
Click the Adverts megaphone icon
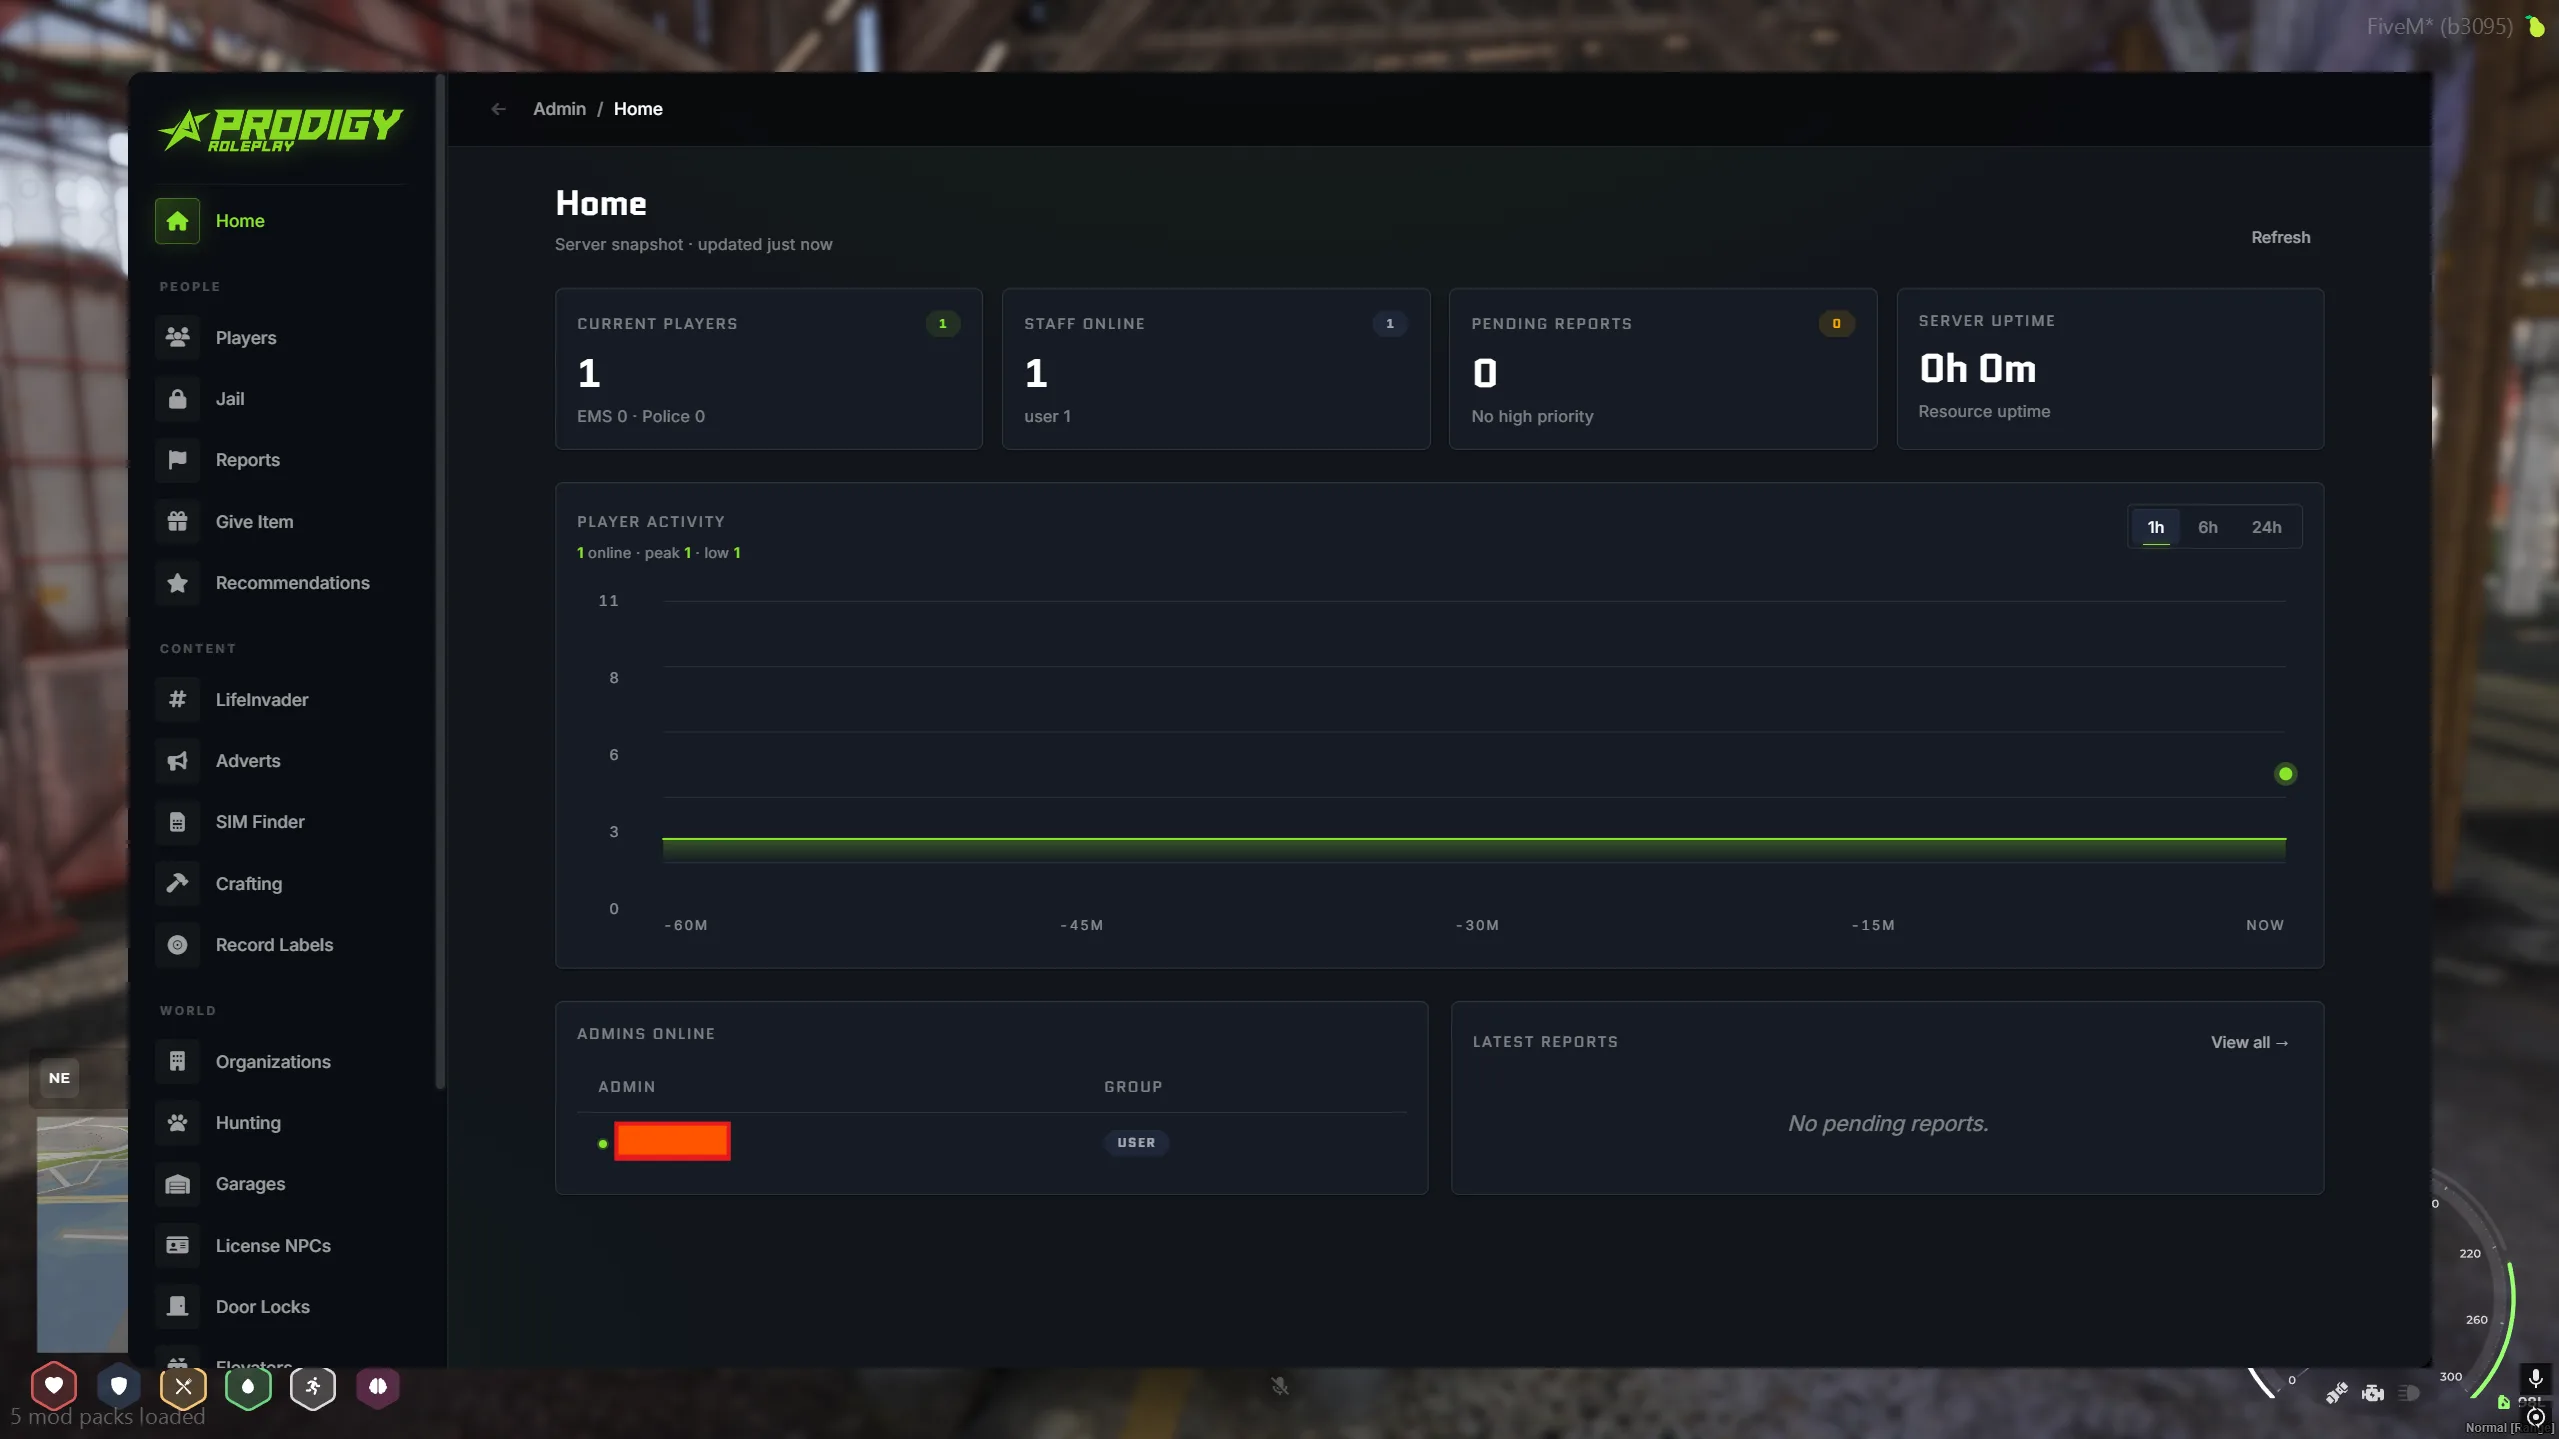(x=177, y=761)
